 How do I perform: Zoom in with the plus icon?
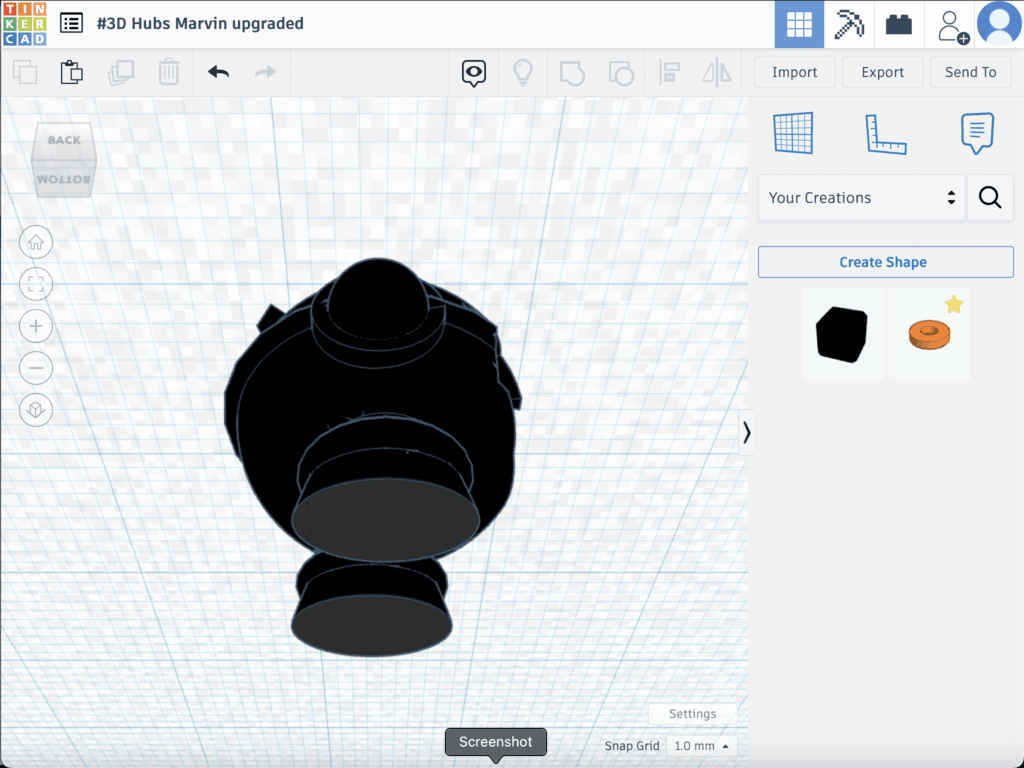[36, 326]
